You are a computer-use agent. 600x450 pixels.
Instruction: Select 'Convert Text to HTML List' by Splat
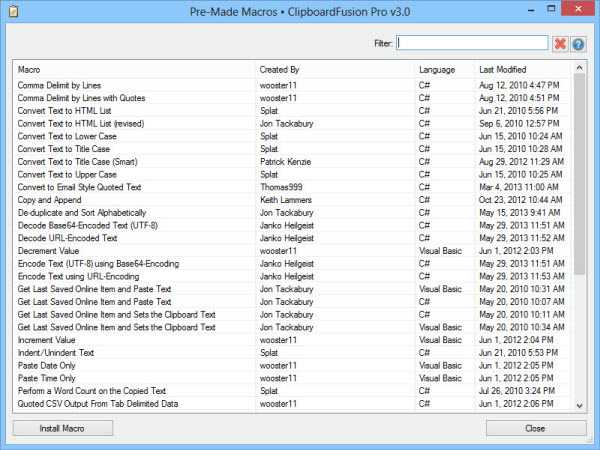293,111
